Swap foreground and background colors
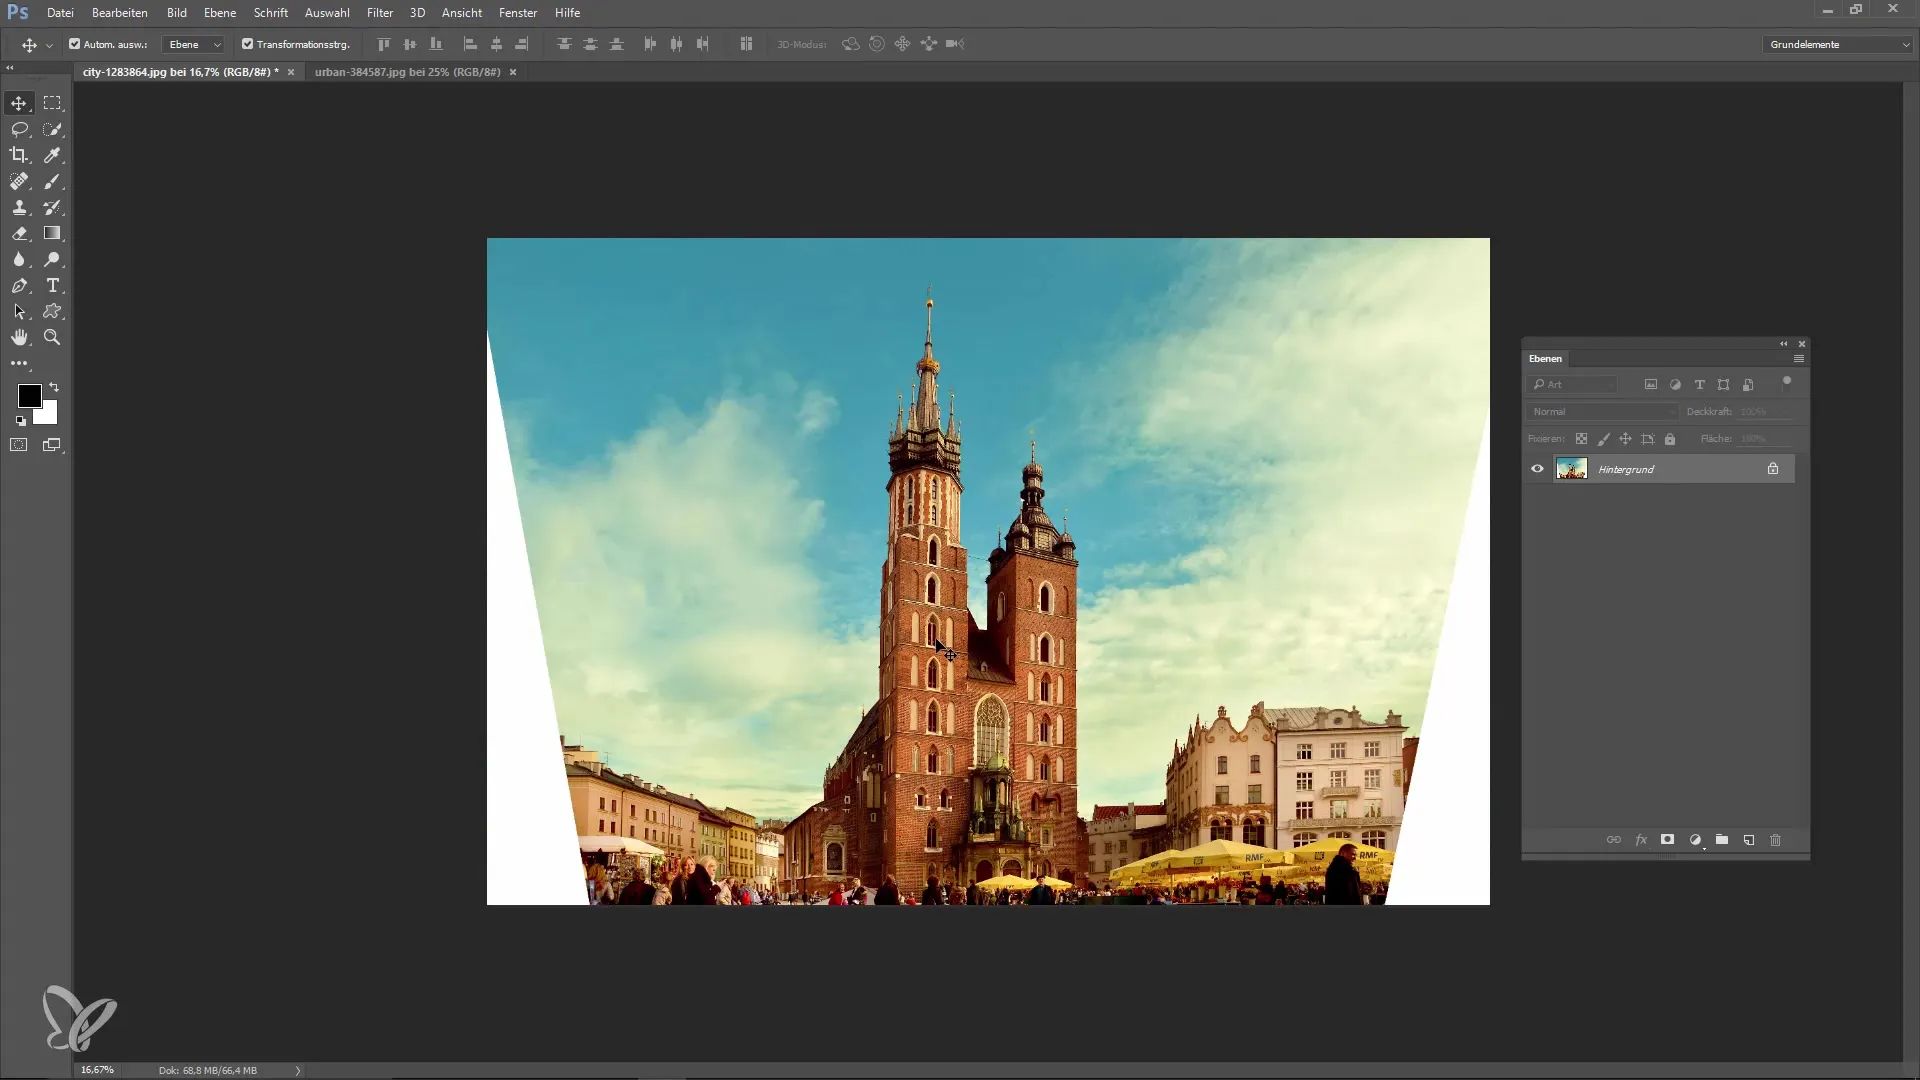 54,387
